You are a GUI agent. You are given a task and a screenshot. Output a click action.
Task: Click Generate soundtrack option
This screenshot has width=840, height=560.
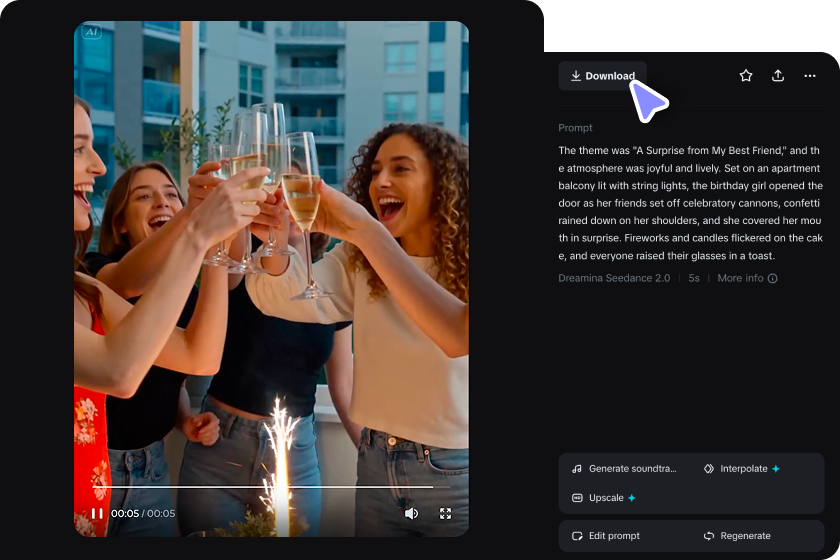[625, 468]
